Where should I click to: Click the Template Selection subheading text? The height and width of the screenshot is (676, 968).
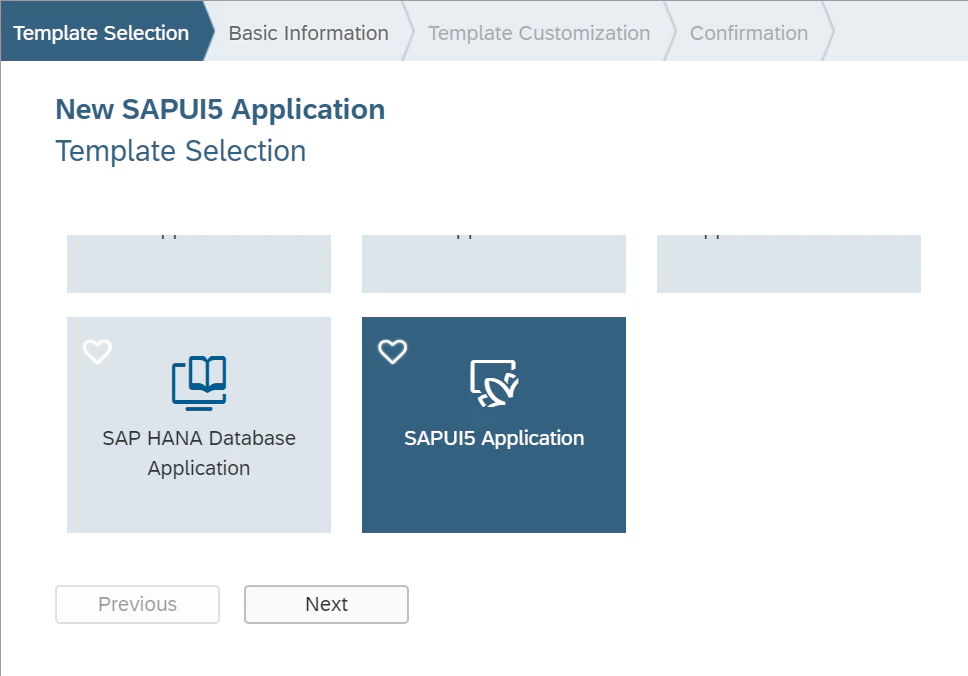[x=181, y=151]
